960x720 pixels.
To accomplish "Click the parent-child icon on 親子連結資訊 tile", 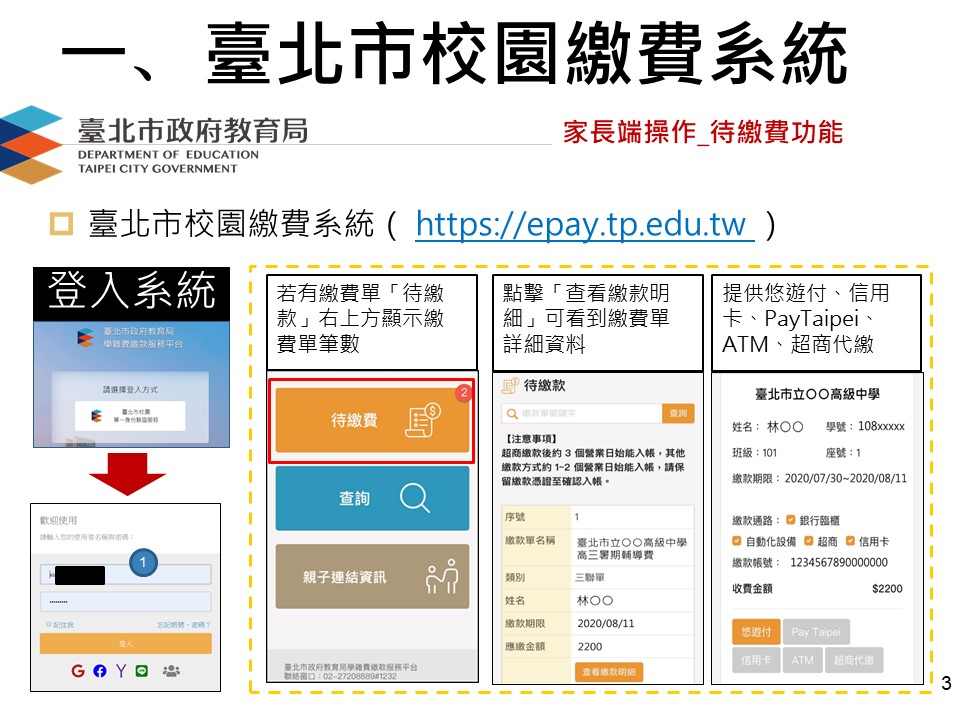I will [x=441, y=577].
